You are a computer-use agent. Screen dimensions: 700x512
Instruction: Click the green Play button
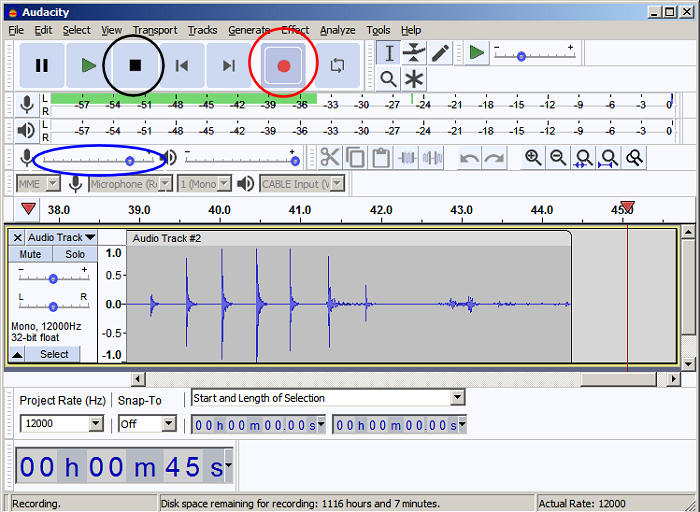tap(88, 66)
